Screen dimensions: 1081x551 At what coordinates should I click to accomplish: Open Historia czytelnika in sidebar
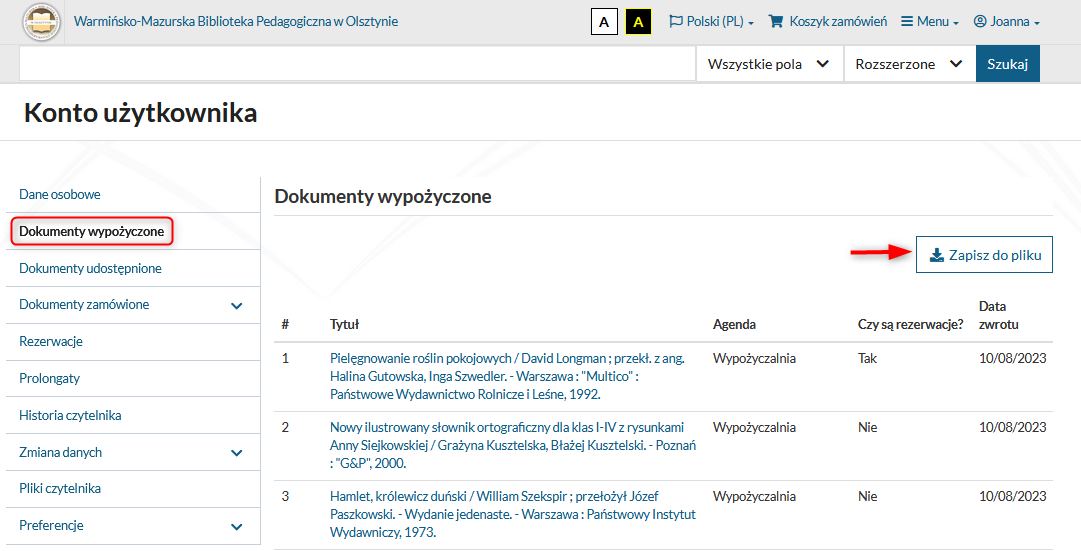70,415
